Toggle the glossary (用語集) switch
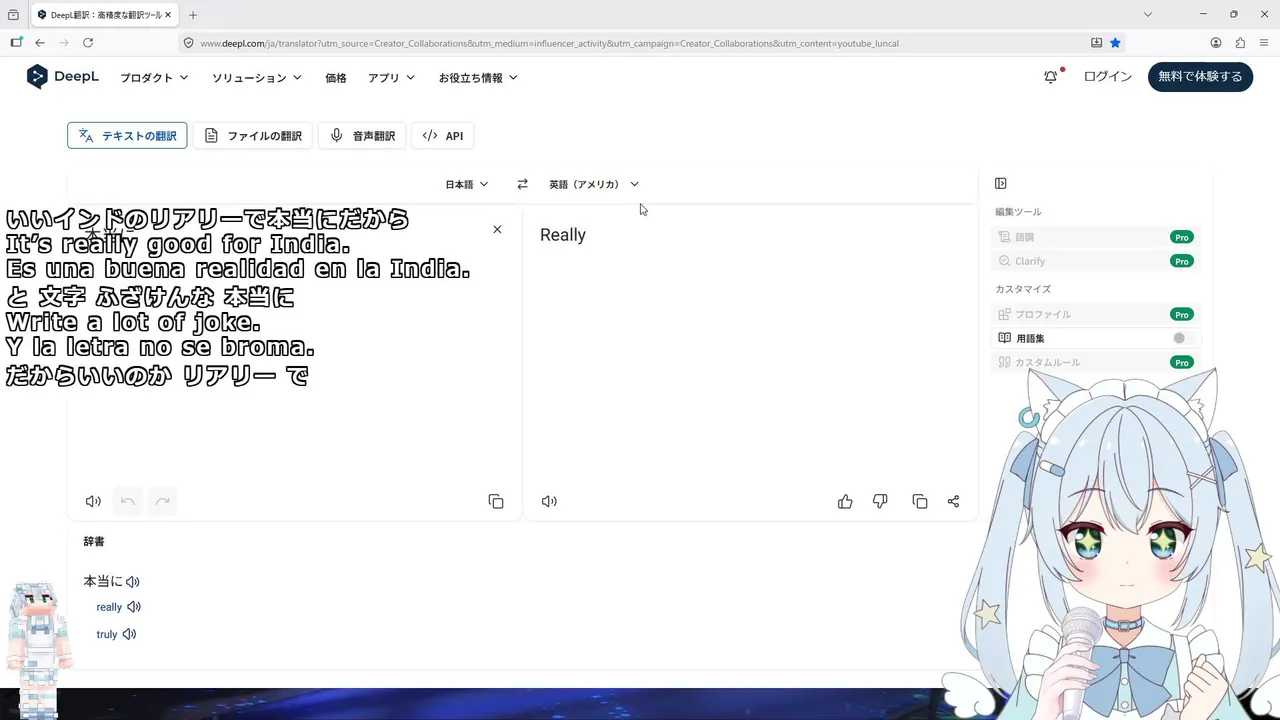Image resolution: width=1280 pixels, height=720 pixels. pos(1185,338)
